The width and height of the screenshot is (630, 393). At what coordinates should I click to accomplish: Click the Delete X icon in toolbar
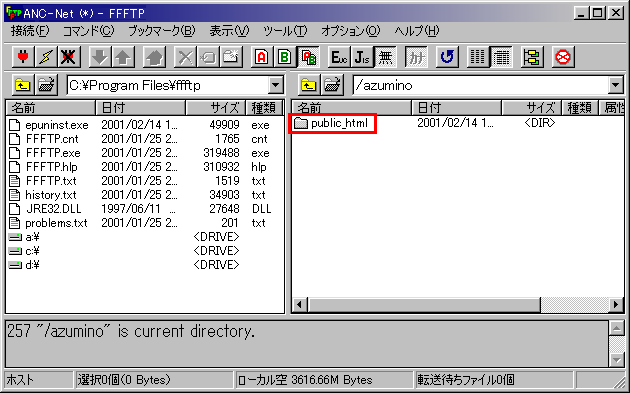click(185, 57)
